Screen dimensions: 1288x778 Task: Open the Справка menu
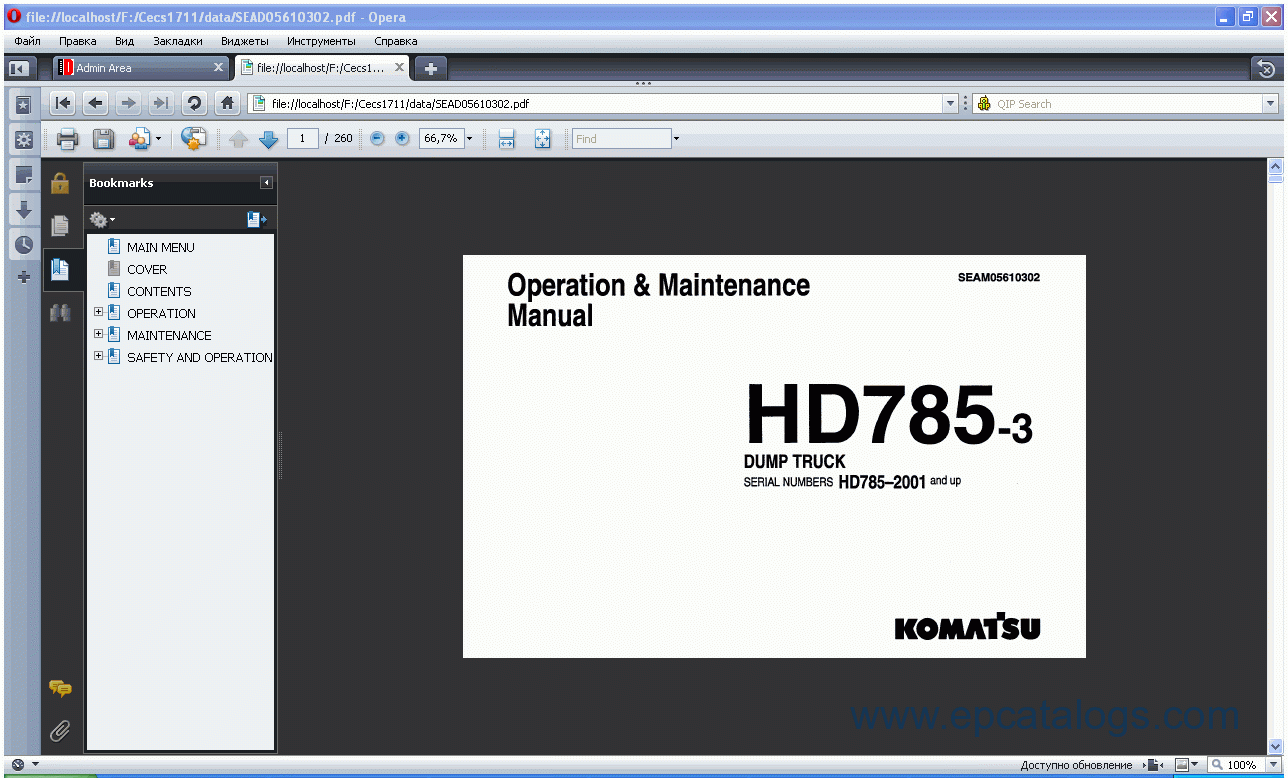point(396,41)
